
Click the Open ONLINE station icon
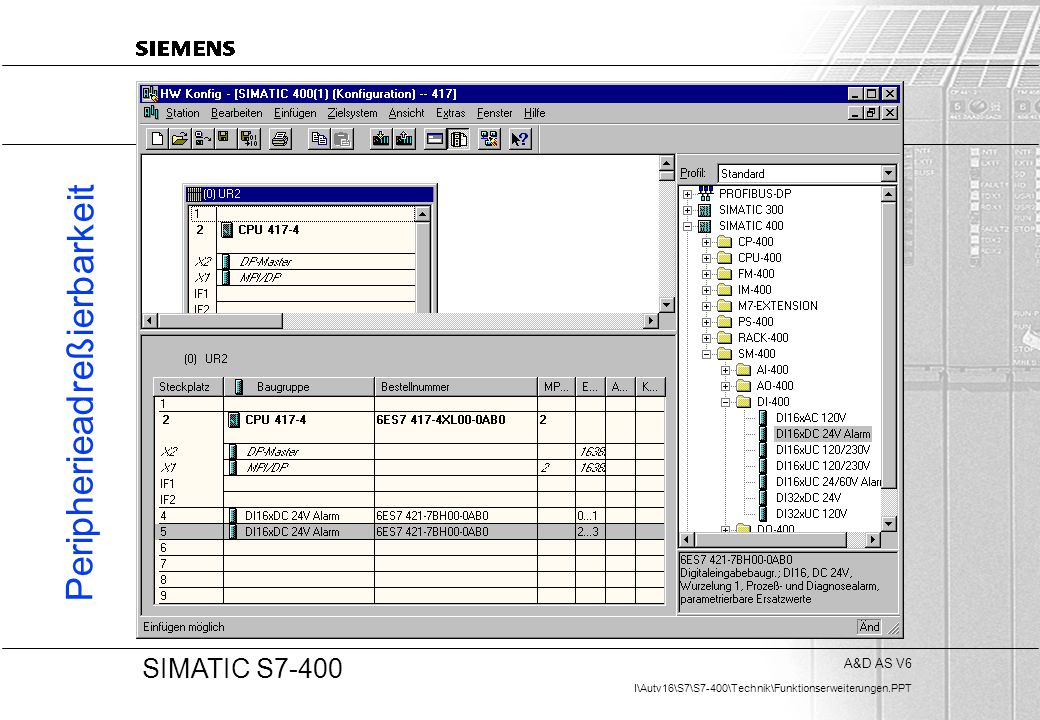(202, 139)
